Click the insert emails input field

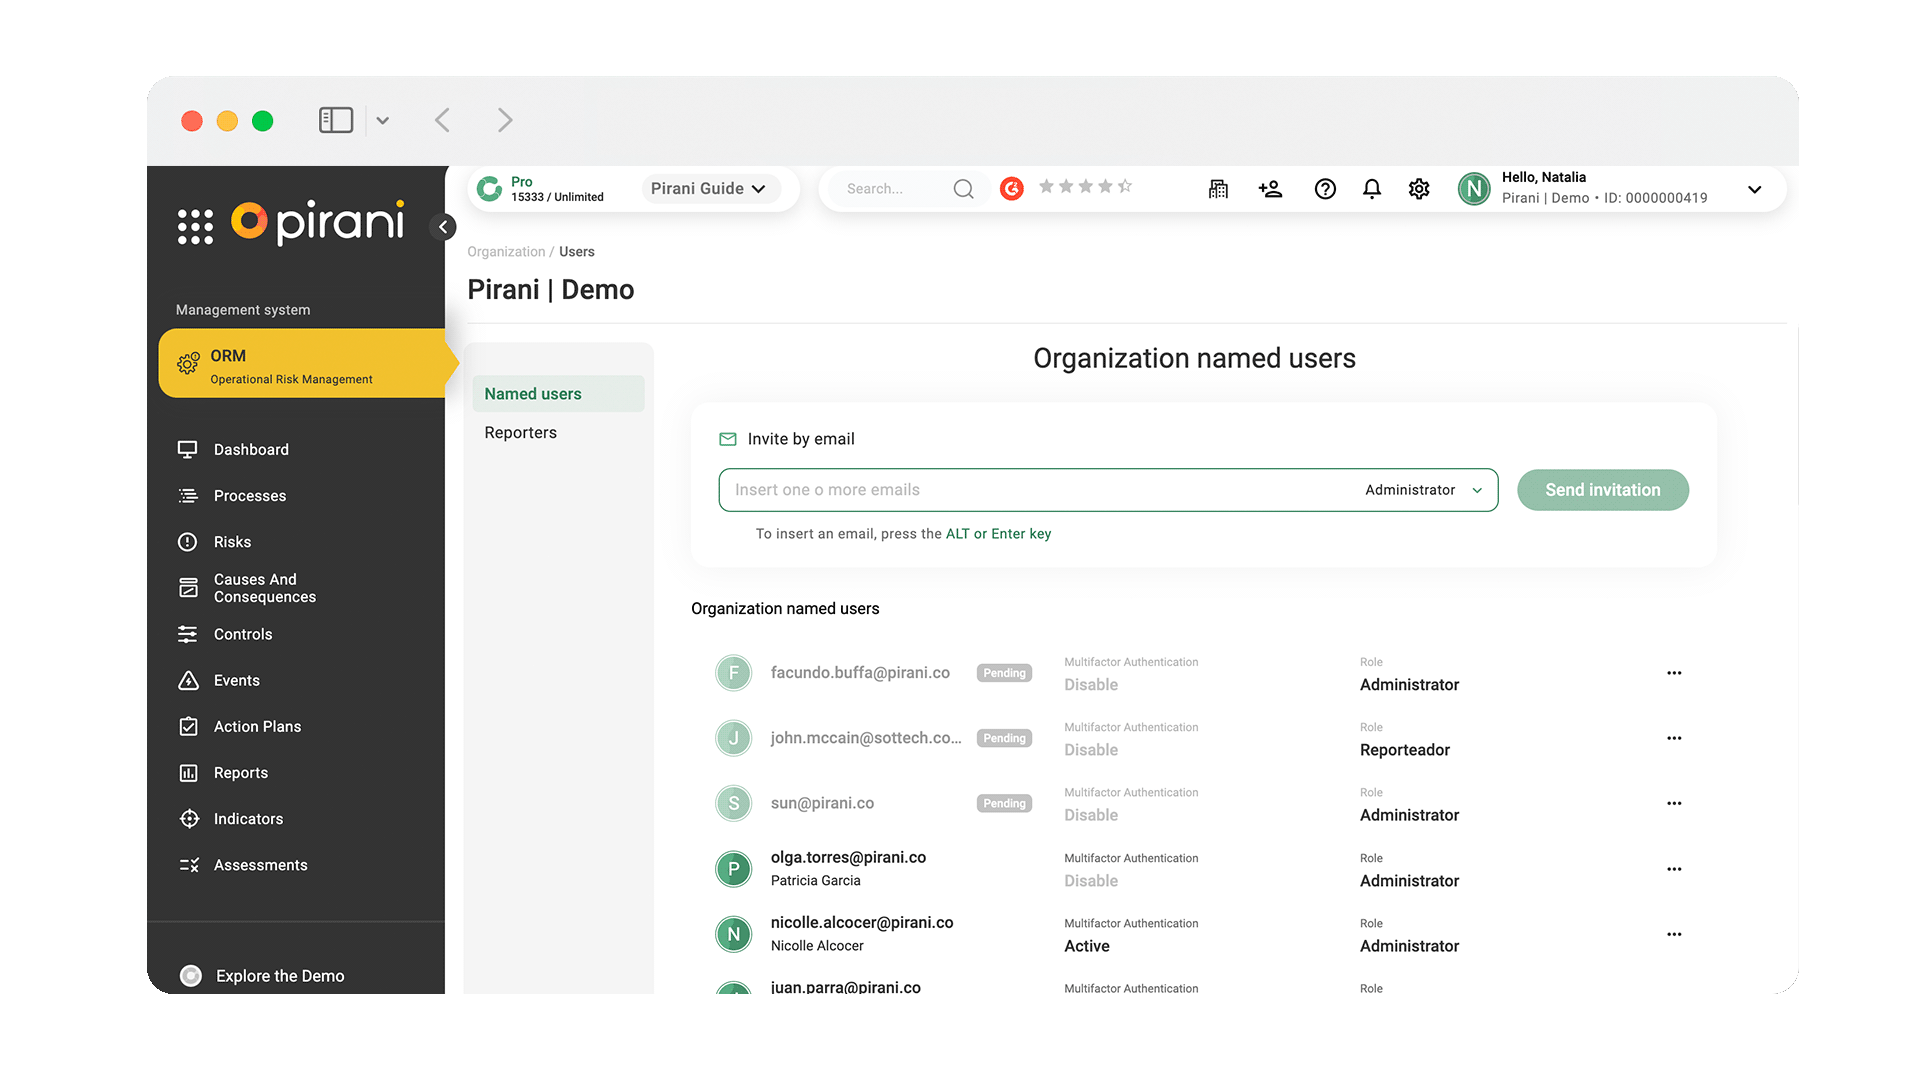[x=1035, y=490]
